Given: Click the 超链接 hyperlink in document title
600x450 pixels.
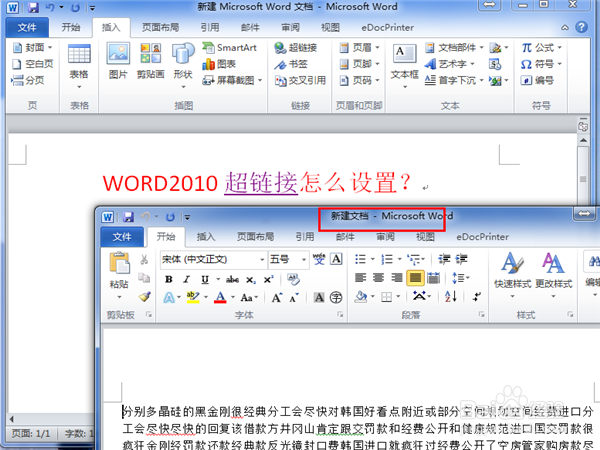Looking at the screenshot, I should [x=261, y=183].
